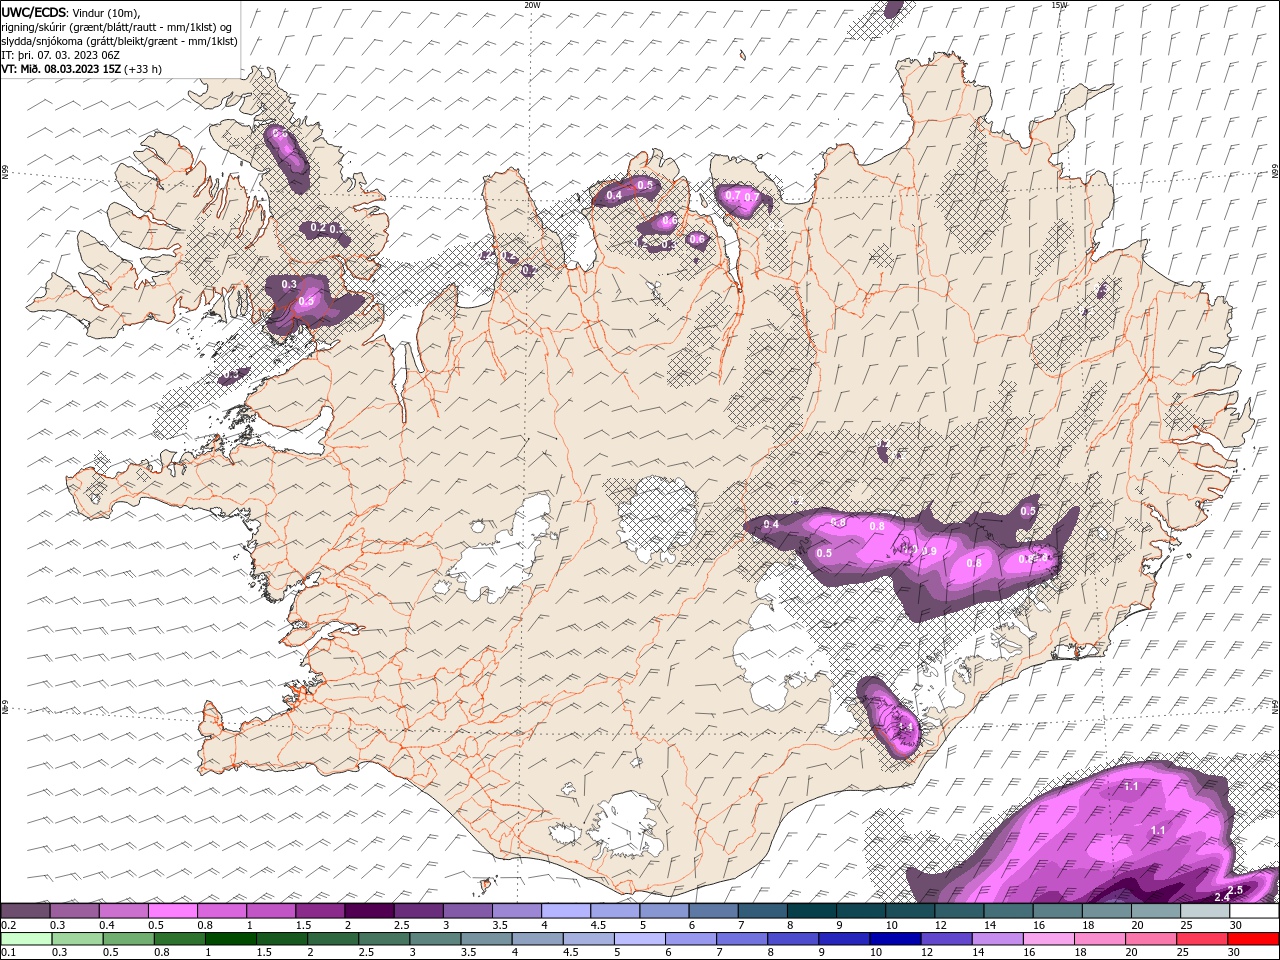The height and width of the screenshot is (960, 1280).
Task: Click the '20W' longitude label
Action: point(533,5)
